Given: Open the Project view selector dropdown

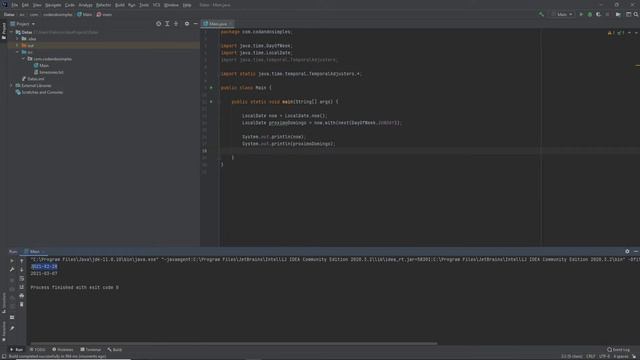Looking at the screenshot, I should click(x=23, y=24).
